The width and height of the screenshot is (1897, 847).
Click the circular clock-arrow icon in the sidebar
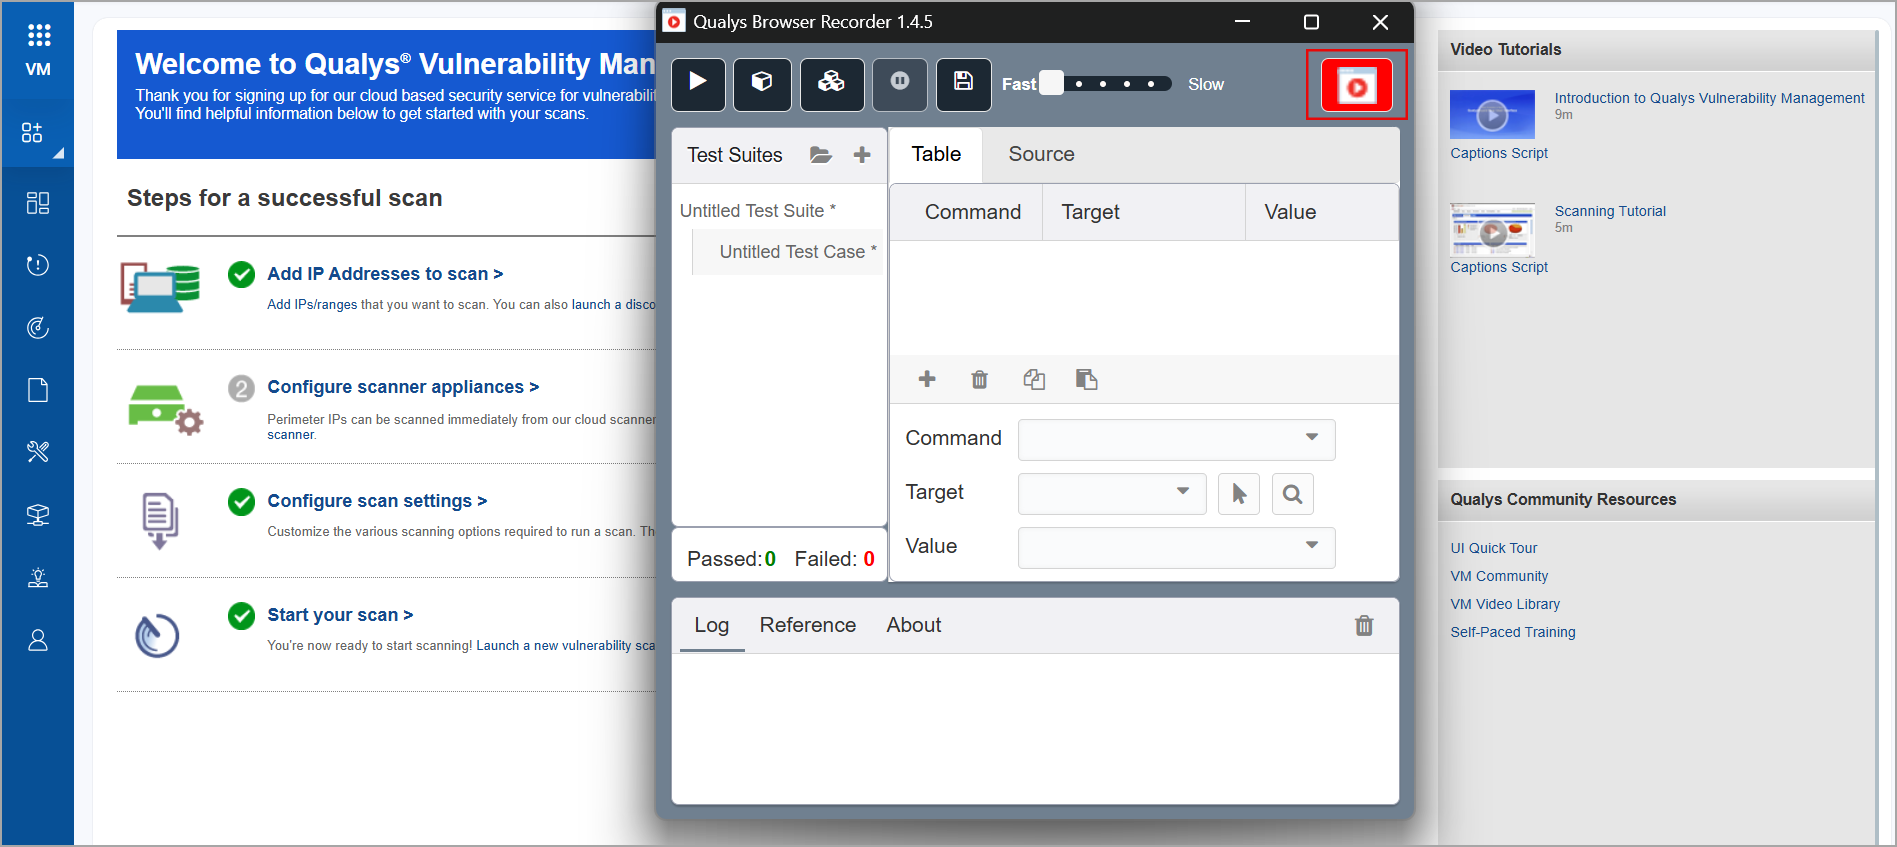[x=38, y=265]
